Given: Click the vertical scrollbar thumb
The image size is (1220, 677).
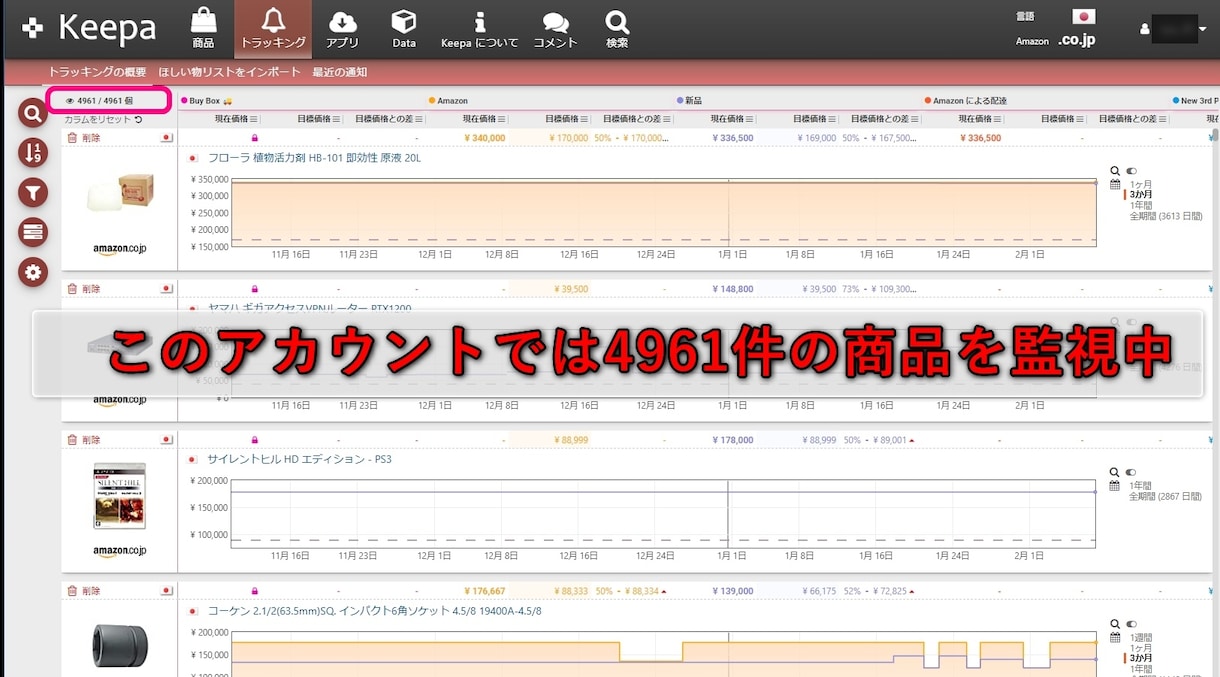Looking at the screenshot, I should coord(1214,136).
